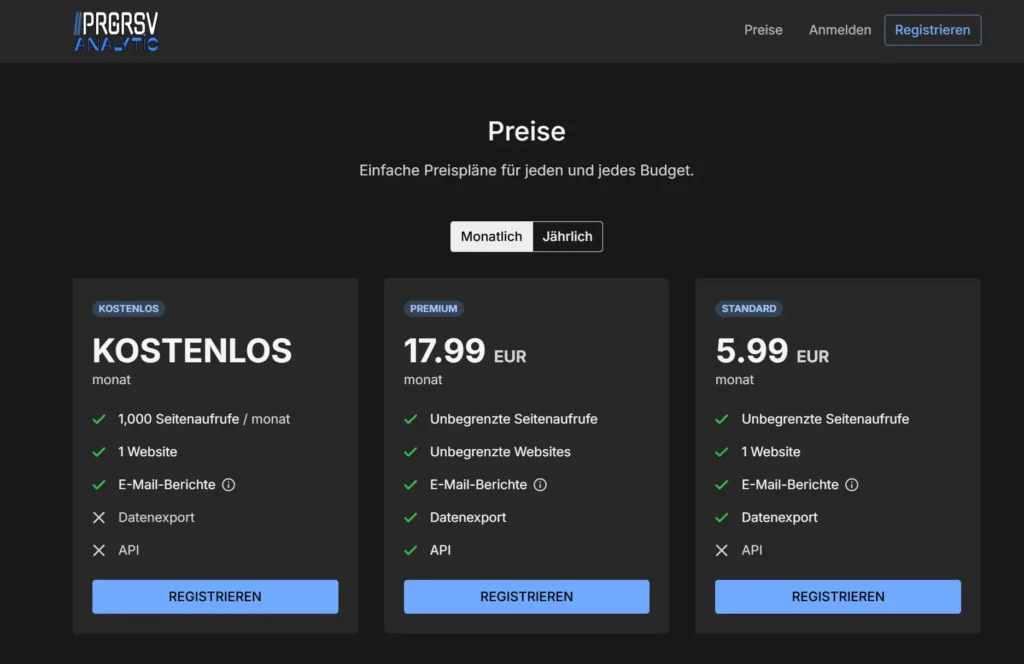Click checkmark beside 1,000 Seitenaufrufe

(x=99, y=419)
